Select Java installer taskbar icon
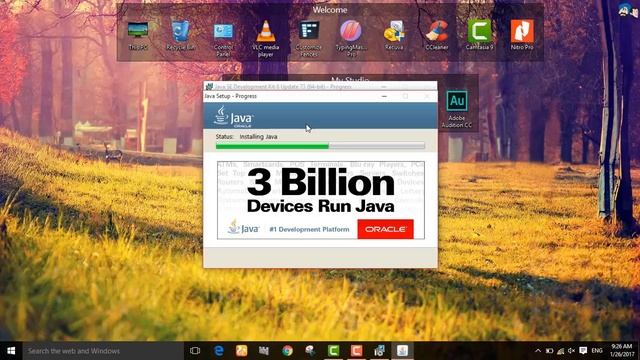 [x=402, y=351]
